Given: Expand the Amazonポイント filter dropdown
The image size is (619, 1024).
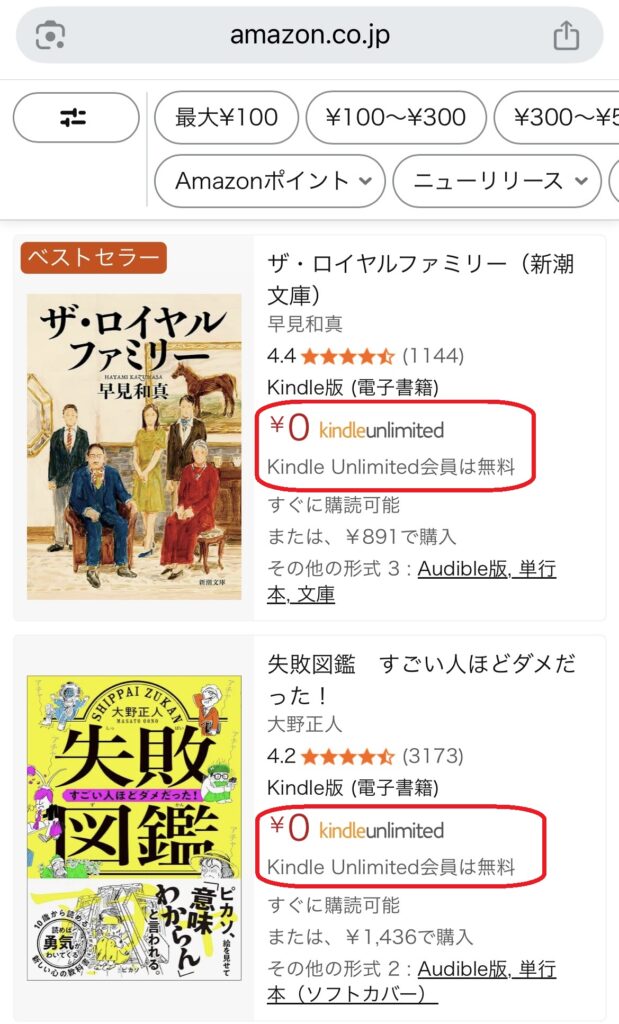Looking at the screenshot, I should click(x=269, y=181).
